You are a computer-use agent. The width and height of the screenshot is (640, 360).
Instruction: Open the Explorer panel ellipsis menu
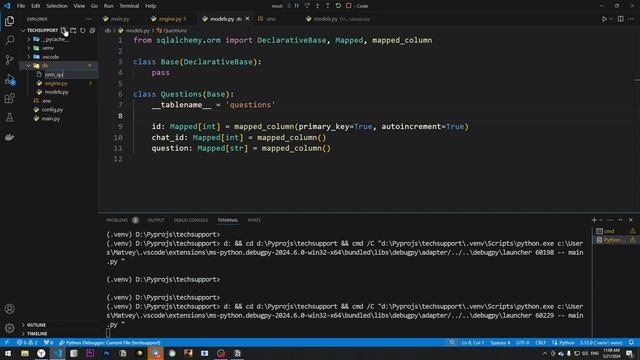pos(89,19)
